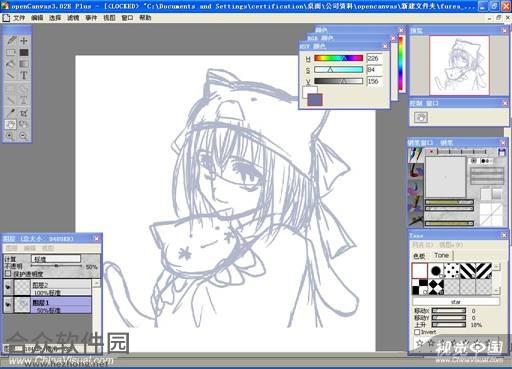This screenshot has height=369, width=512.
Task: Select the zoom out magnifier tool
Action: (x=24, y=136)
